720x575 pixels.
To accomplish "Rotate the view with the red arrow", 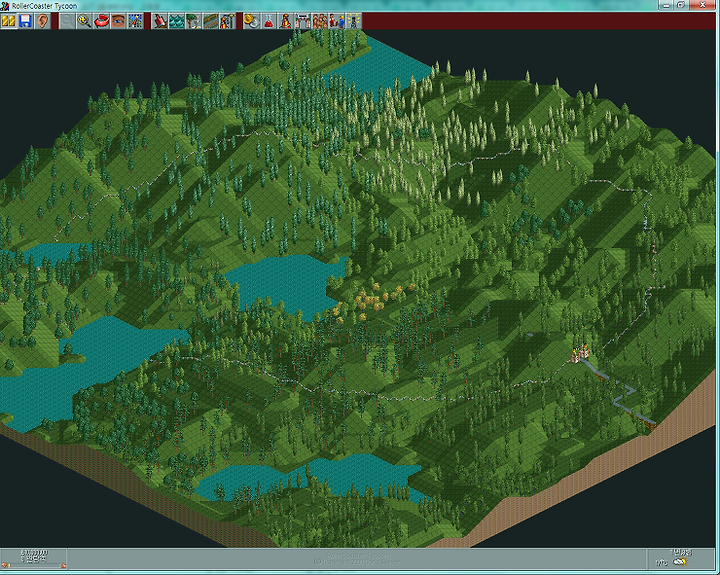I will (101, 21).
